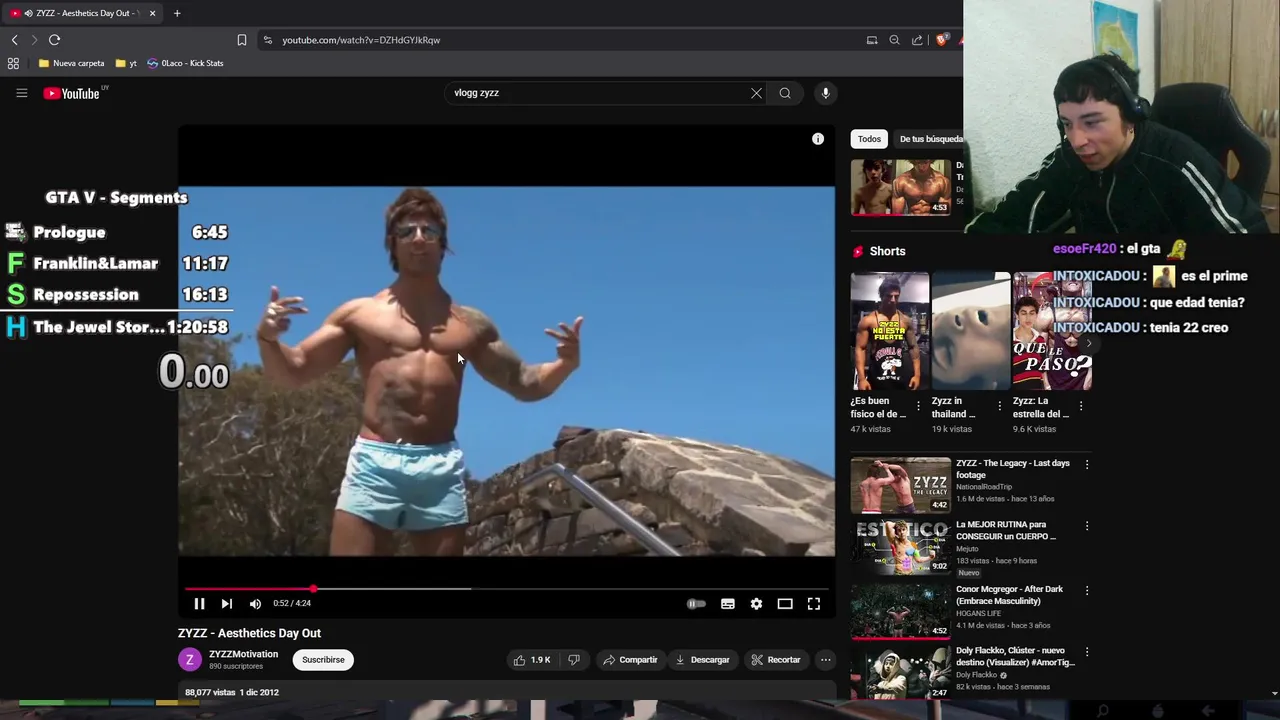The height and width of the screenshot is (720, 1280).
Task: Click the address bar URL
Action: [x=361, y=40]
